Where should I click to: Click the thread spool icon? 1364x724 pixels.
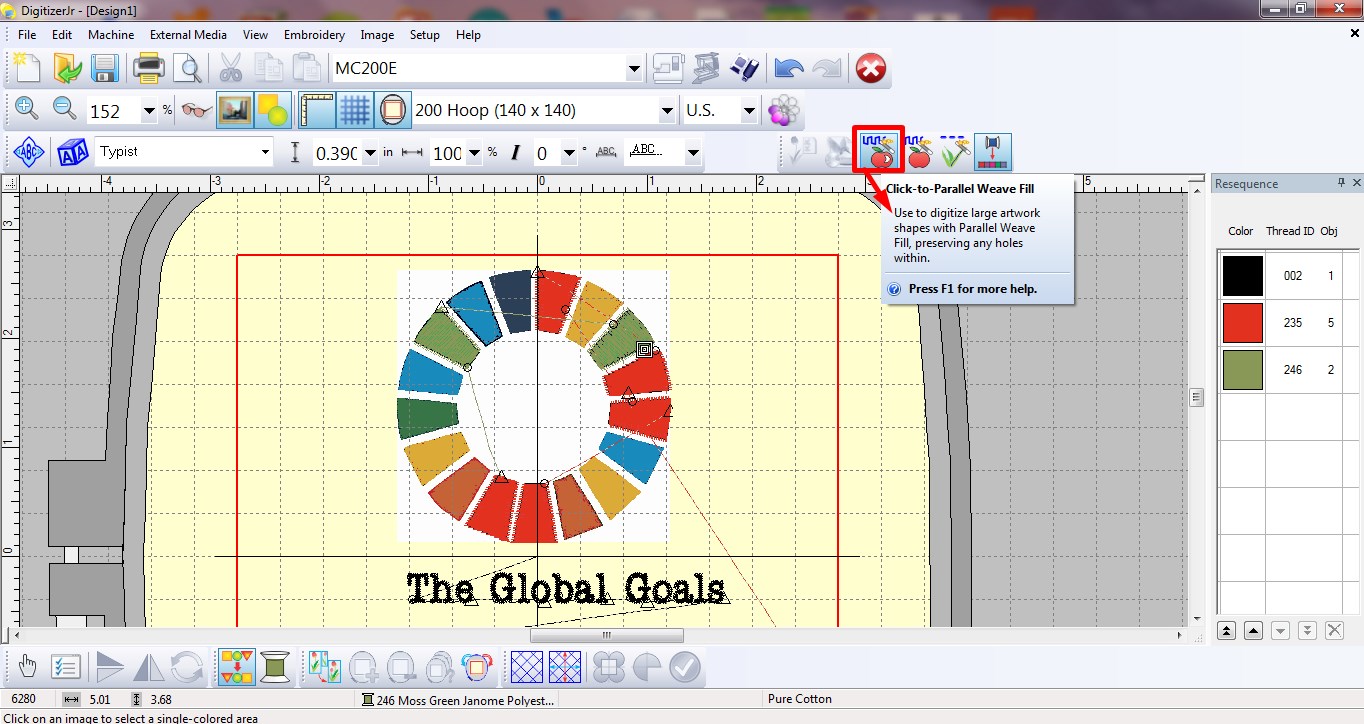coord(275,666)
